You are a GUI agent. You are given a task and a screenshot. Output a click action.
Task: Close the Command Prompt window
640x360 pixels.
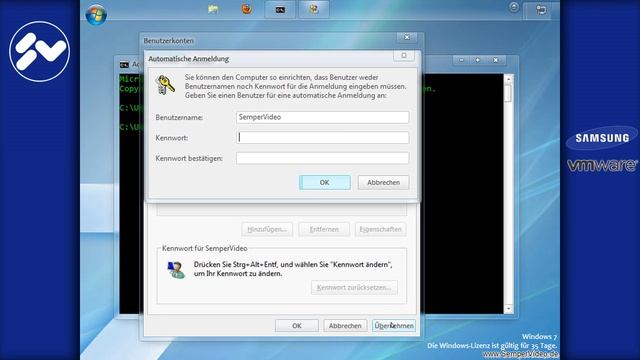(496, 60)
